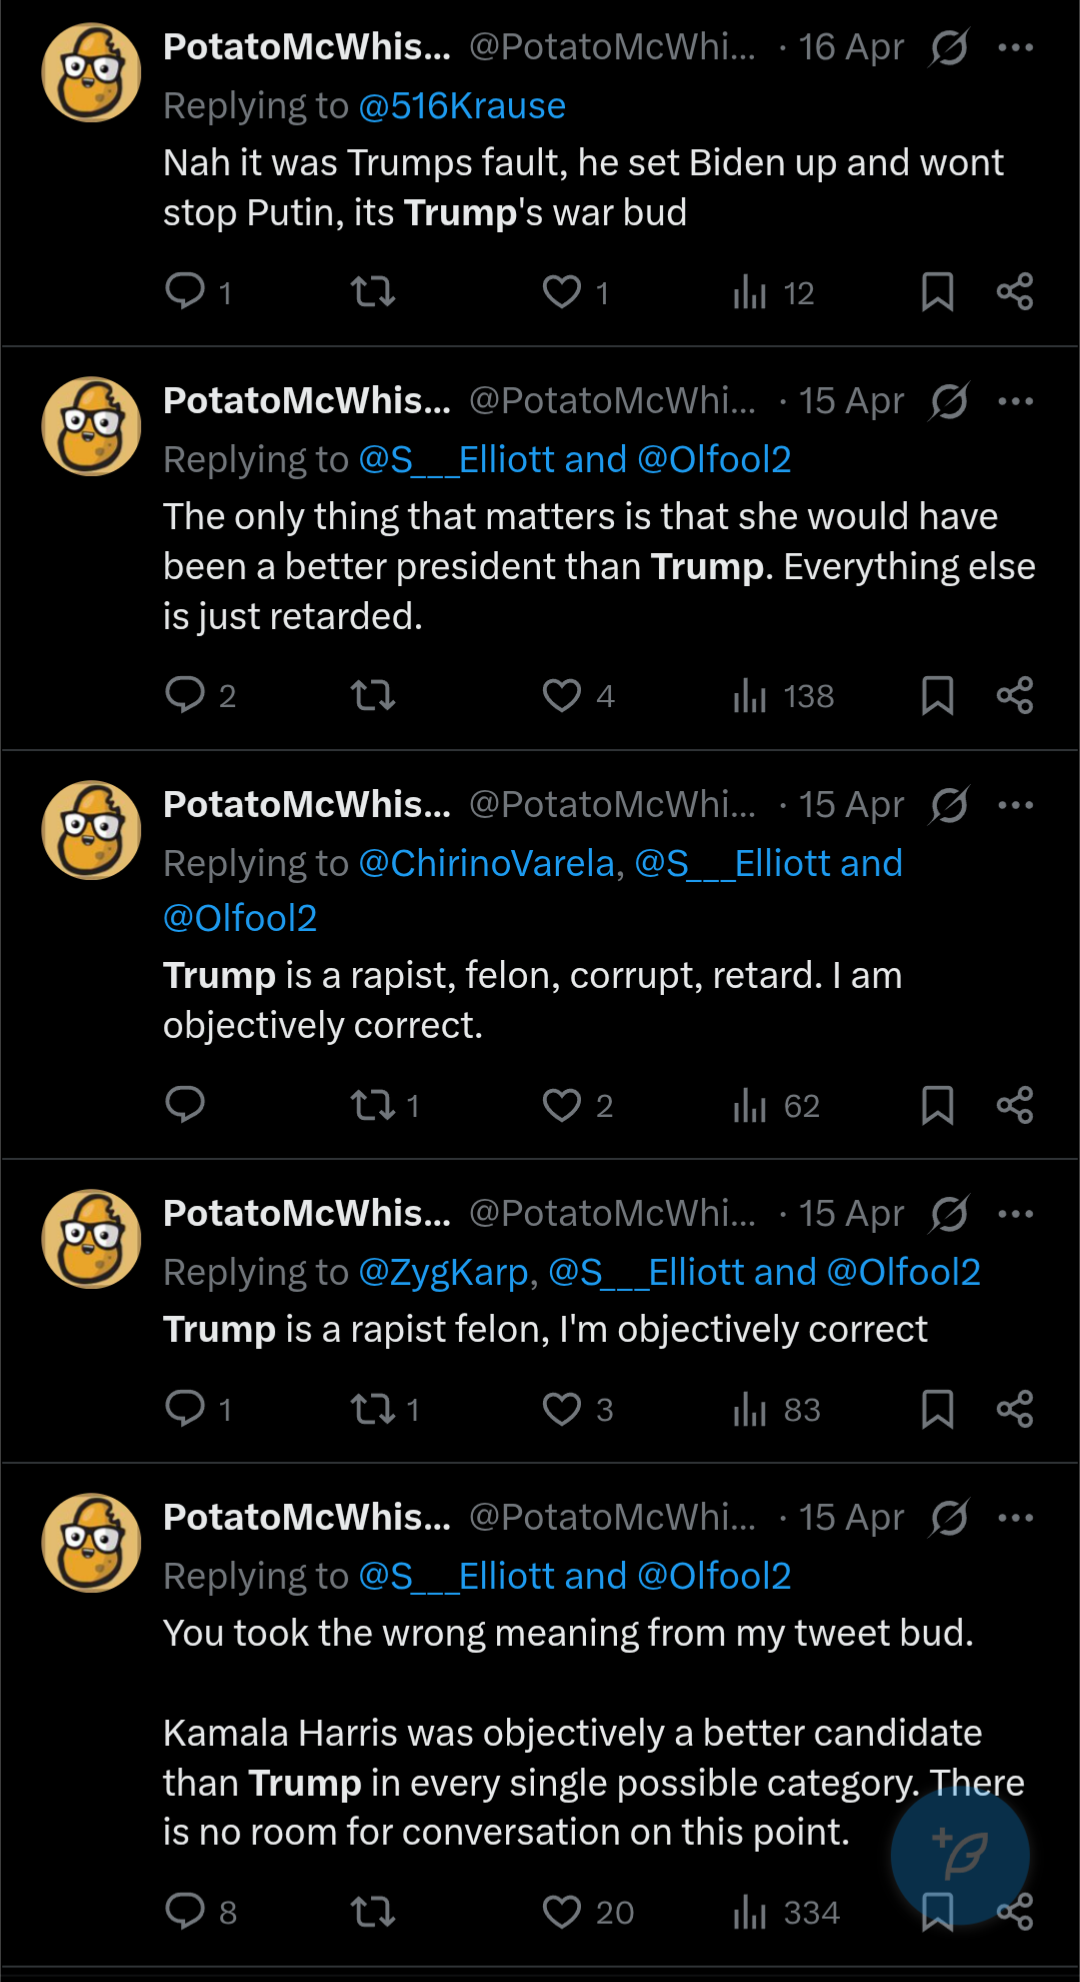Image resolution: width=1080 pixels, height=1982 pixels.
Task: Tap the Grok icon on the 16 Apr tweet
Action: pyautogui.click(x=948, y=47)
